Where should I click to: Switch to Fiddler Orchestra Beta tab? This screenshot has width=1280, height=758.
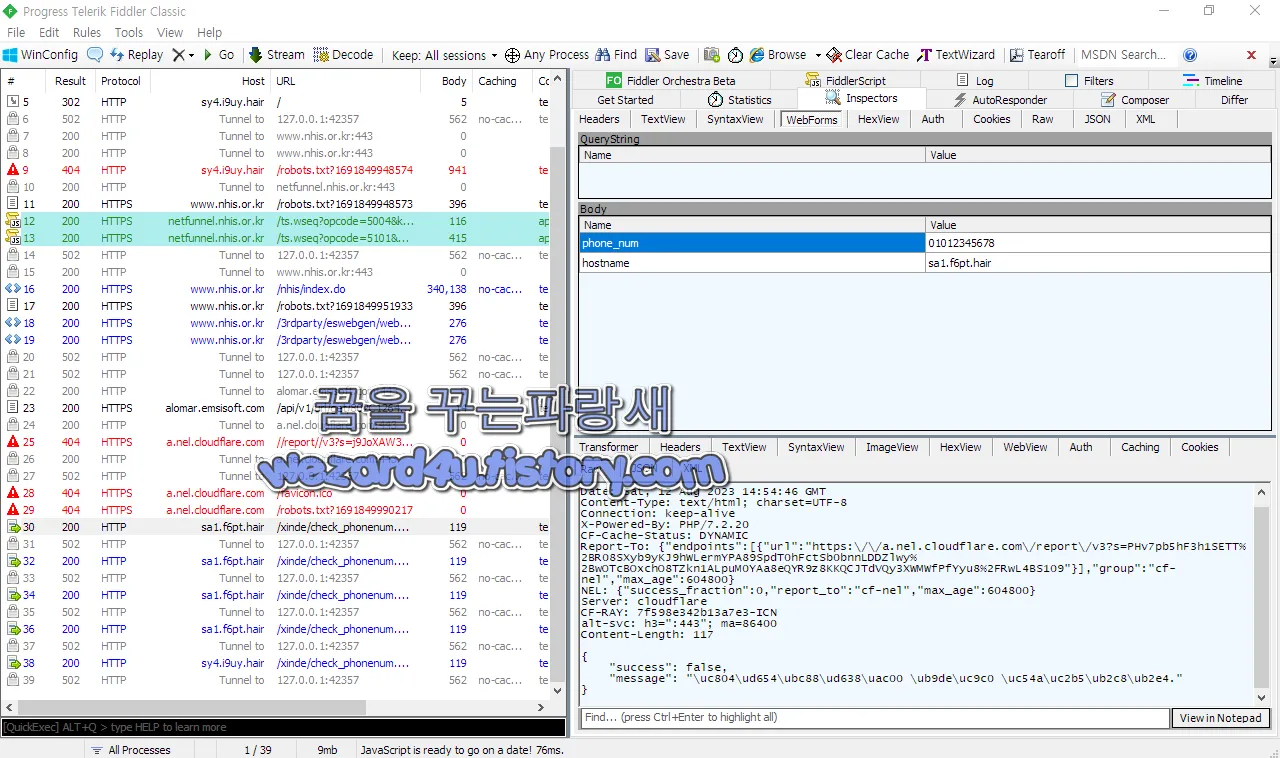670,80
